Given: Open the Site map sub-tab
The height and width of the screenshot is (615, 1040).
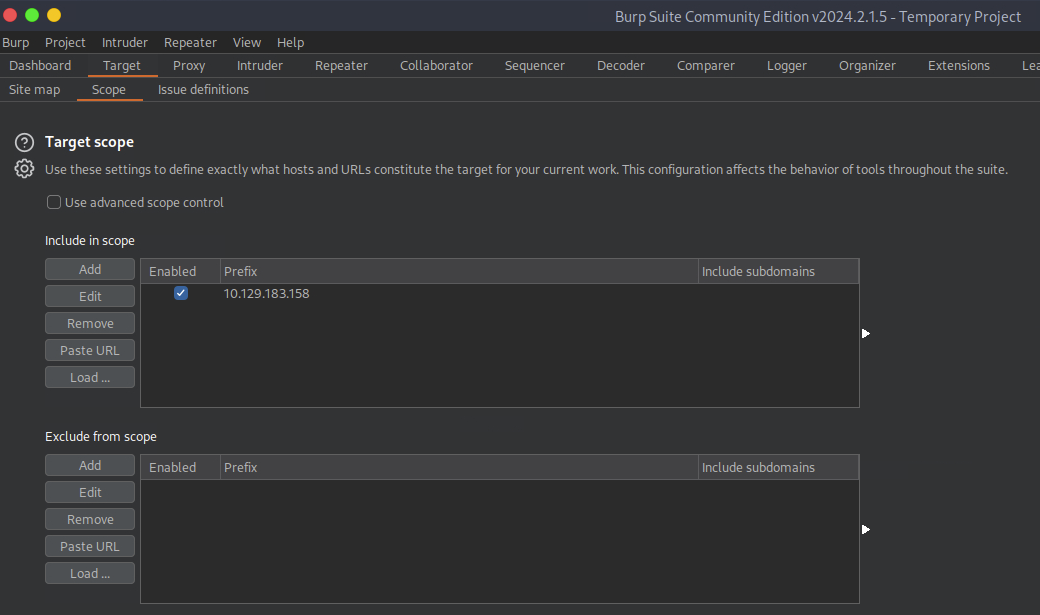Looking at the screenshot, I should coord(35,90).
